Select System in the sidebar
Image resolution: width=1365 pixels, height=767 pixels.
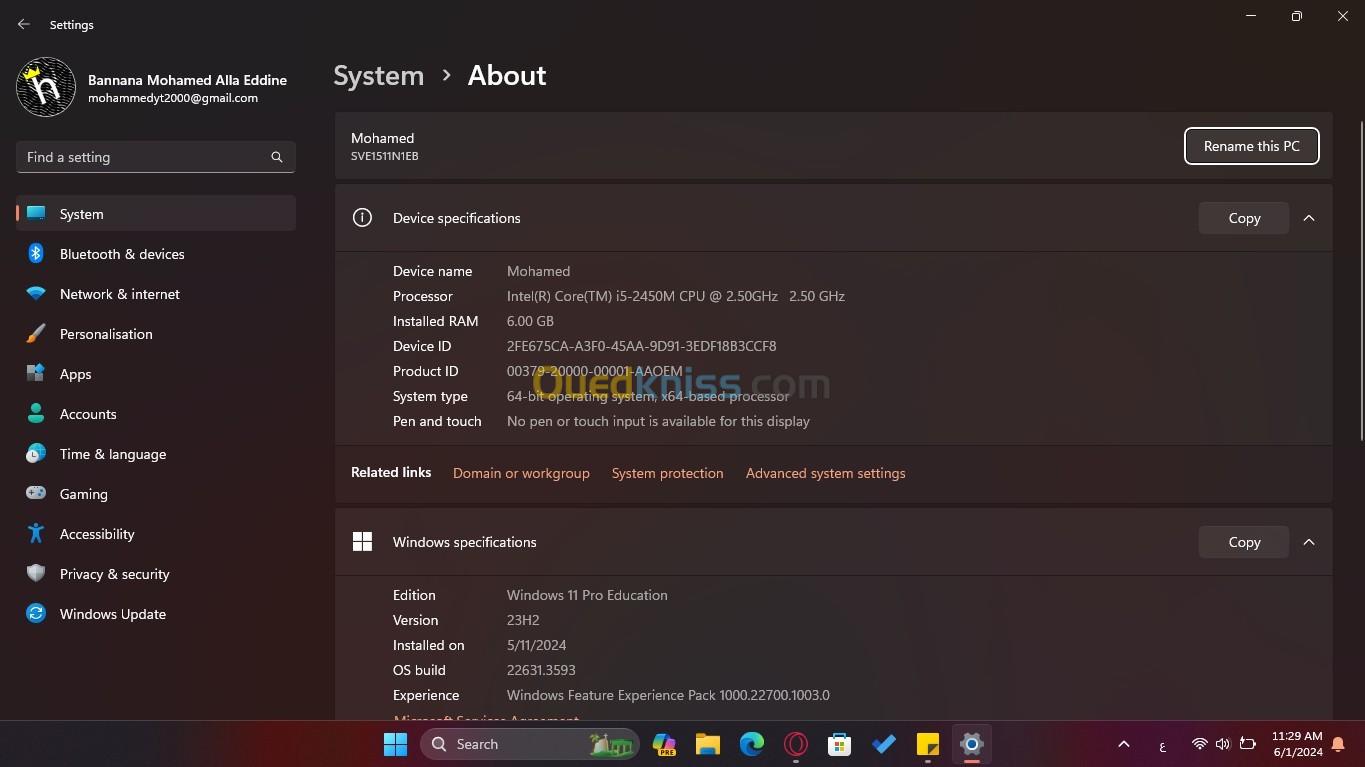(x=156, y=214)
